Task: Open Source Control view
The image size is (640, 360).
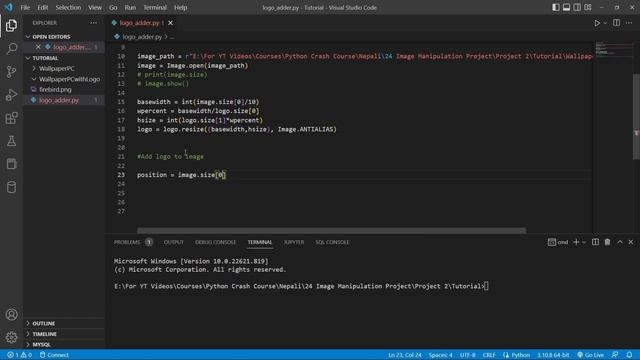Action: click(x=11, y=72)
